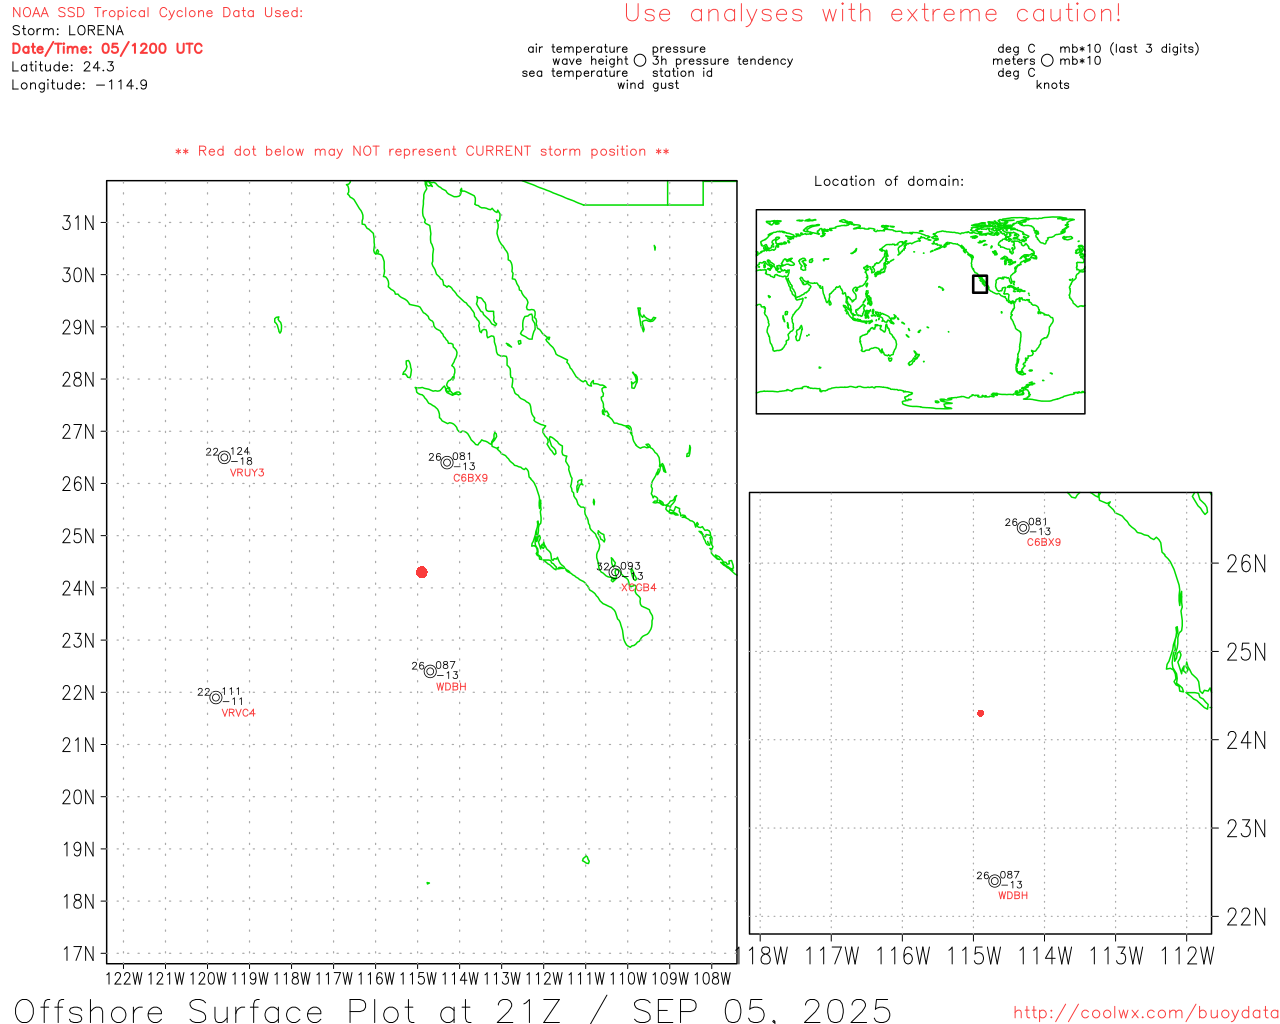This screenshot has width=1280, height=1024.
Task: Click the 111 pressure value near VRVC4
Action: 232,691
